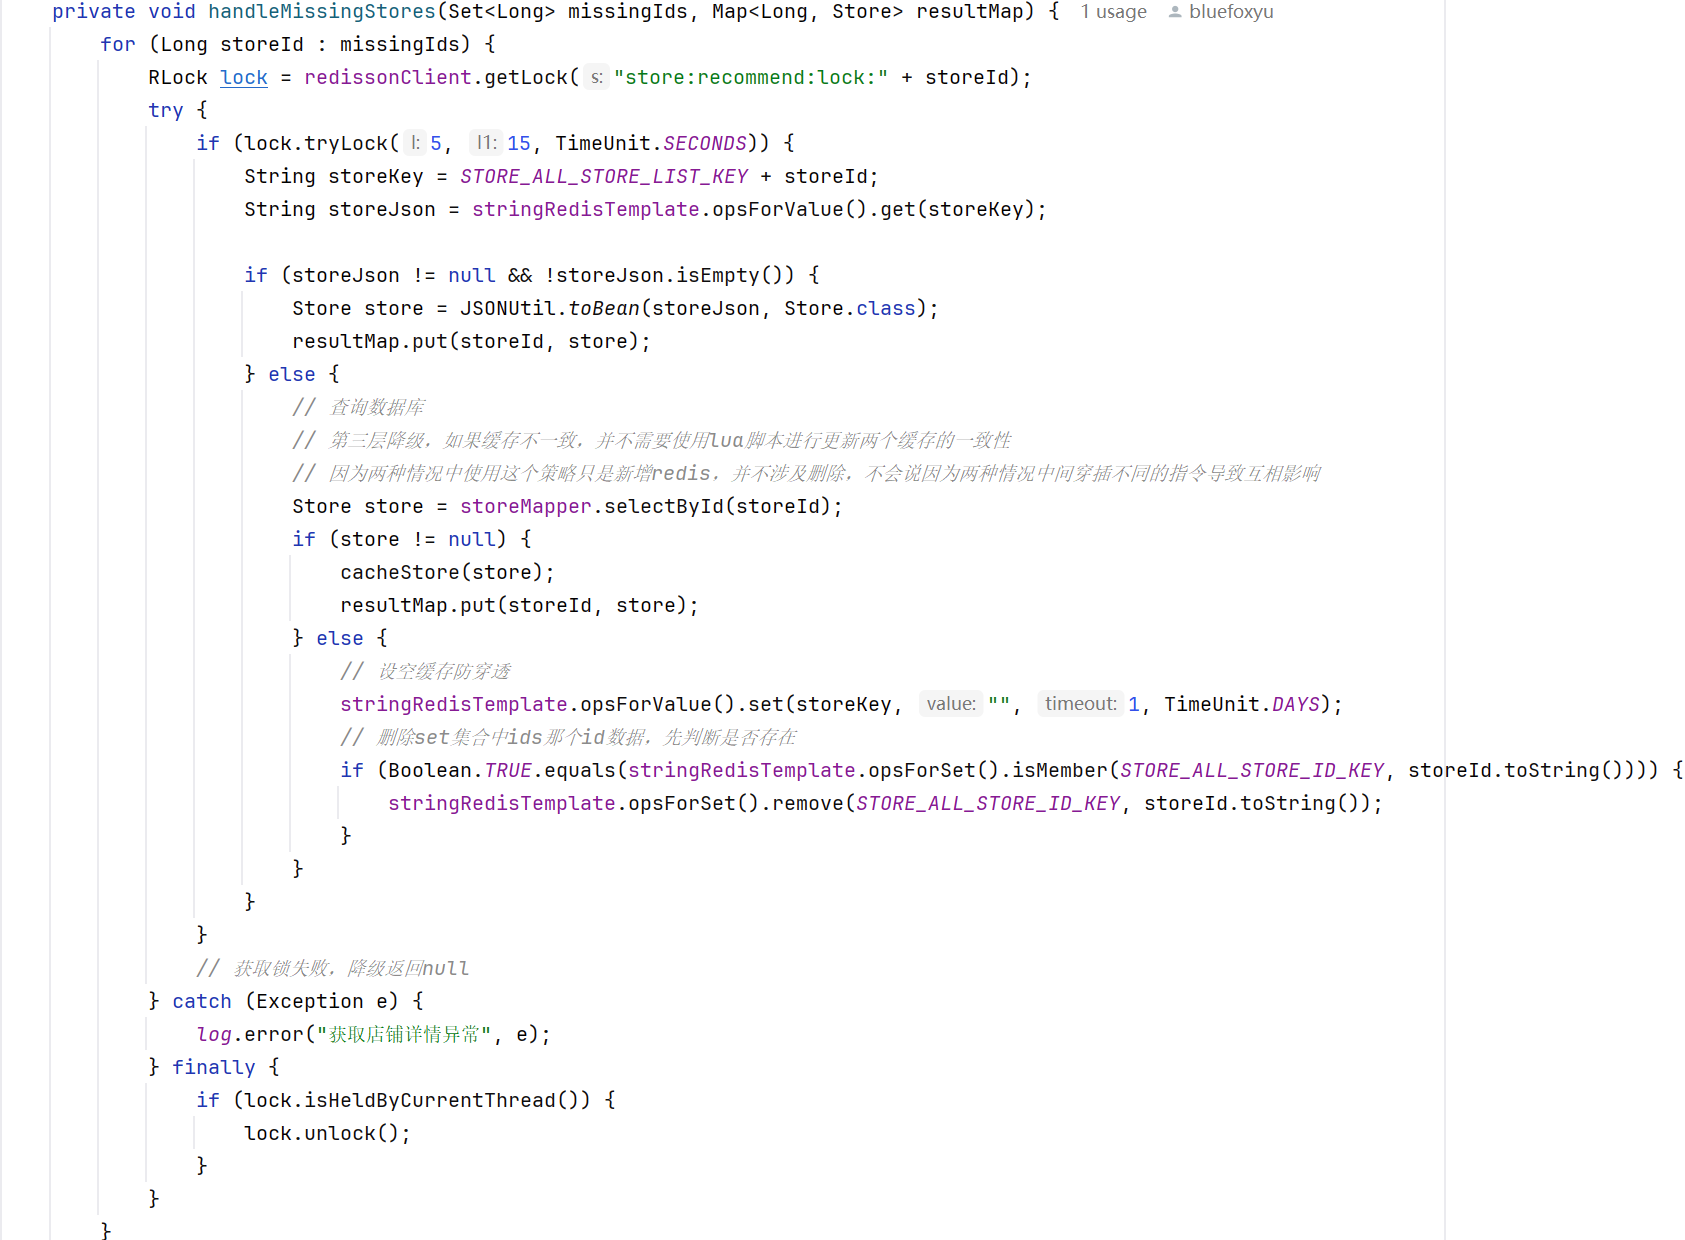Screen dimensions: 1685x1240
Task: Click cacheStore(store) method call
Action: (441, 572)
